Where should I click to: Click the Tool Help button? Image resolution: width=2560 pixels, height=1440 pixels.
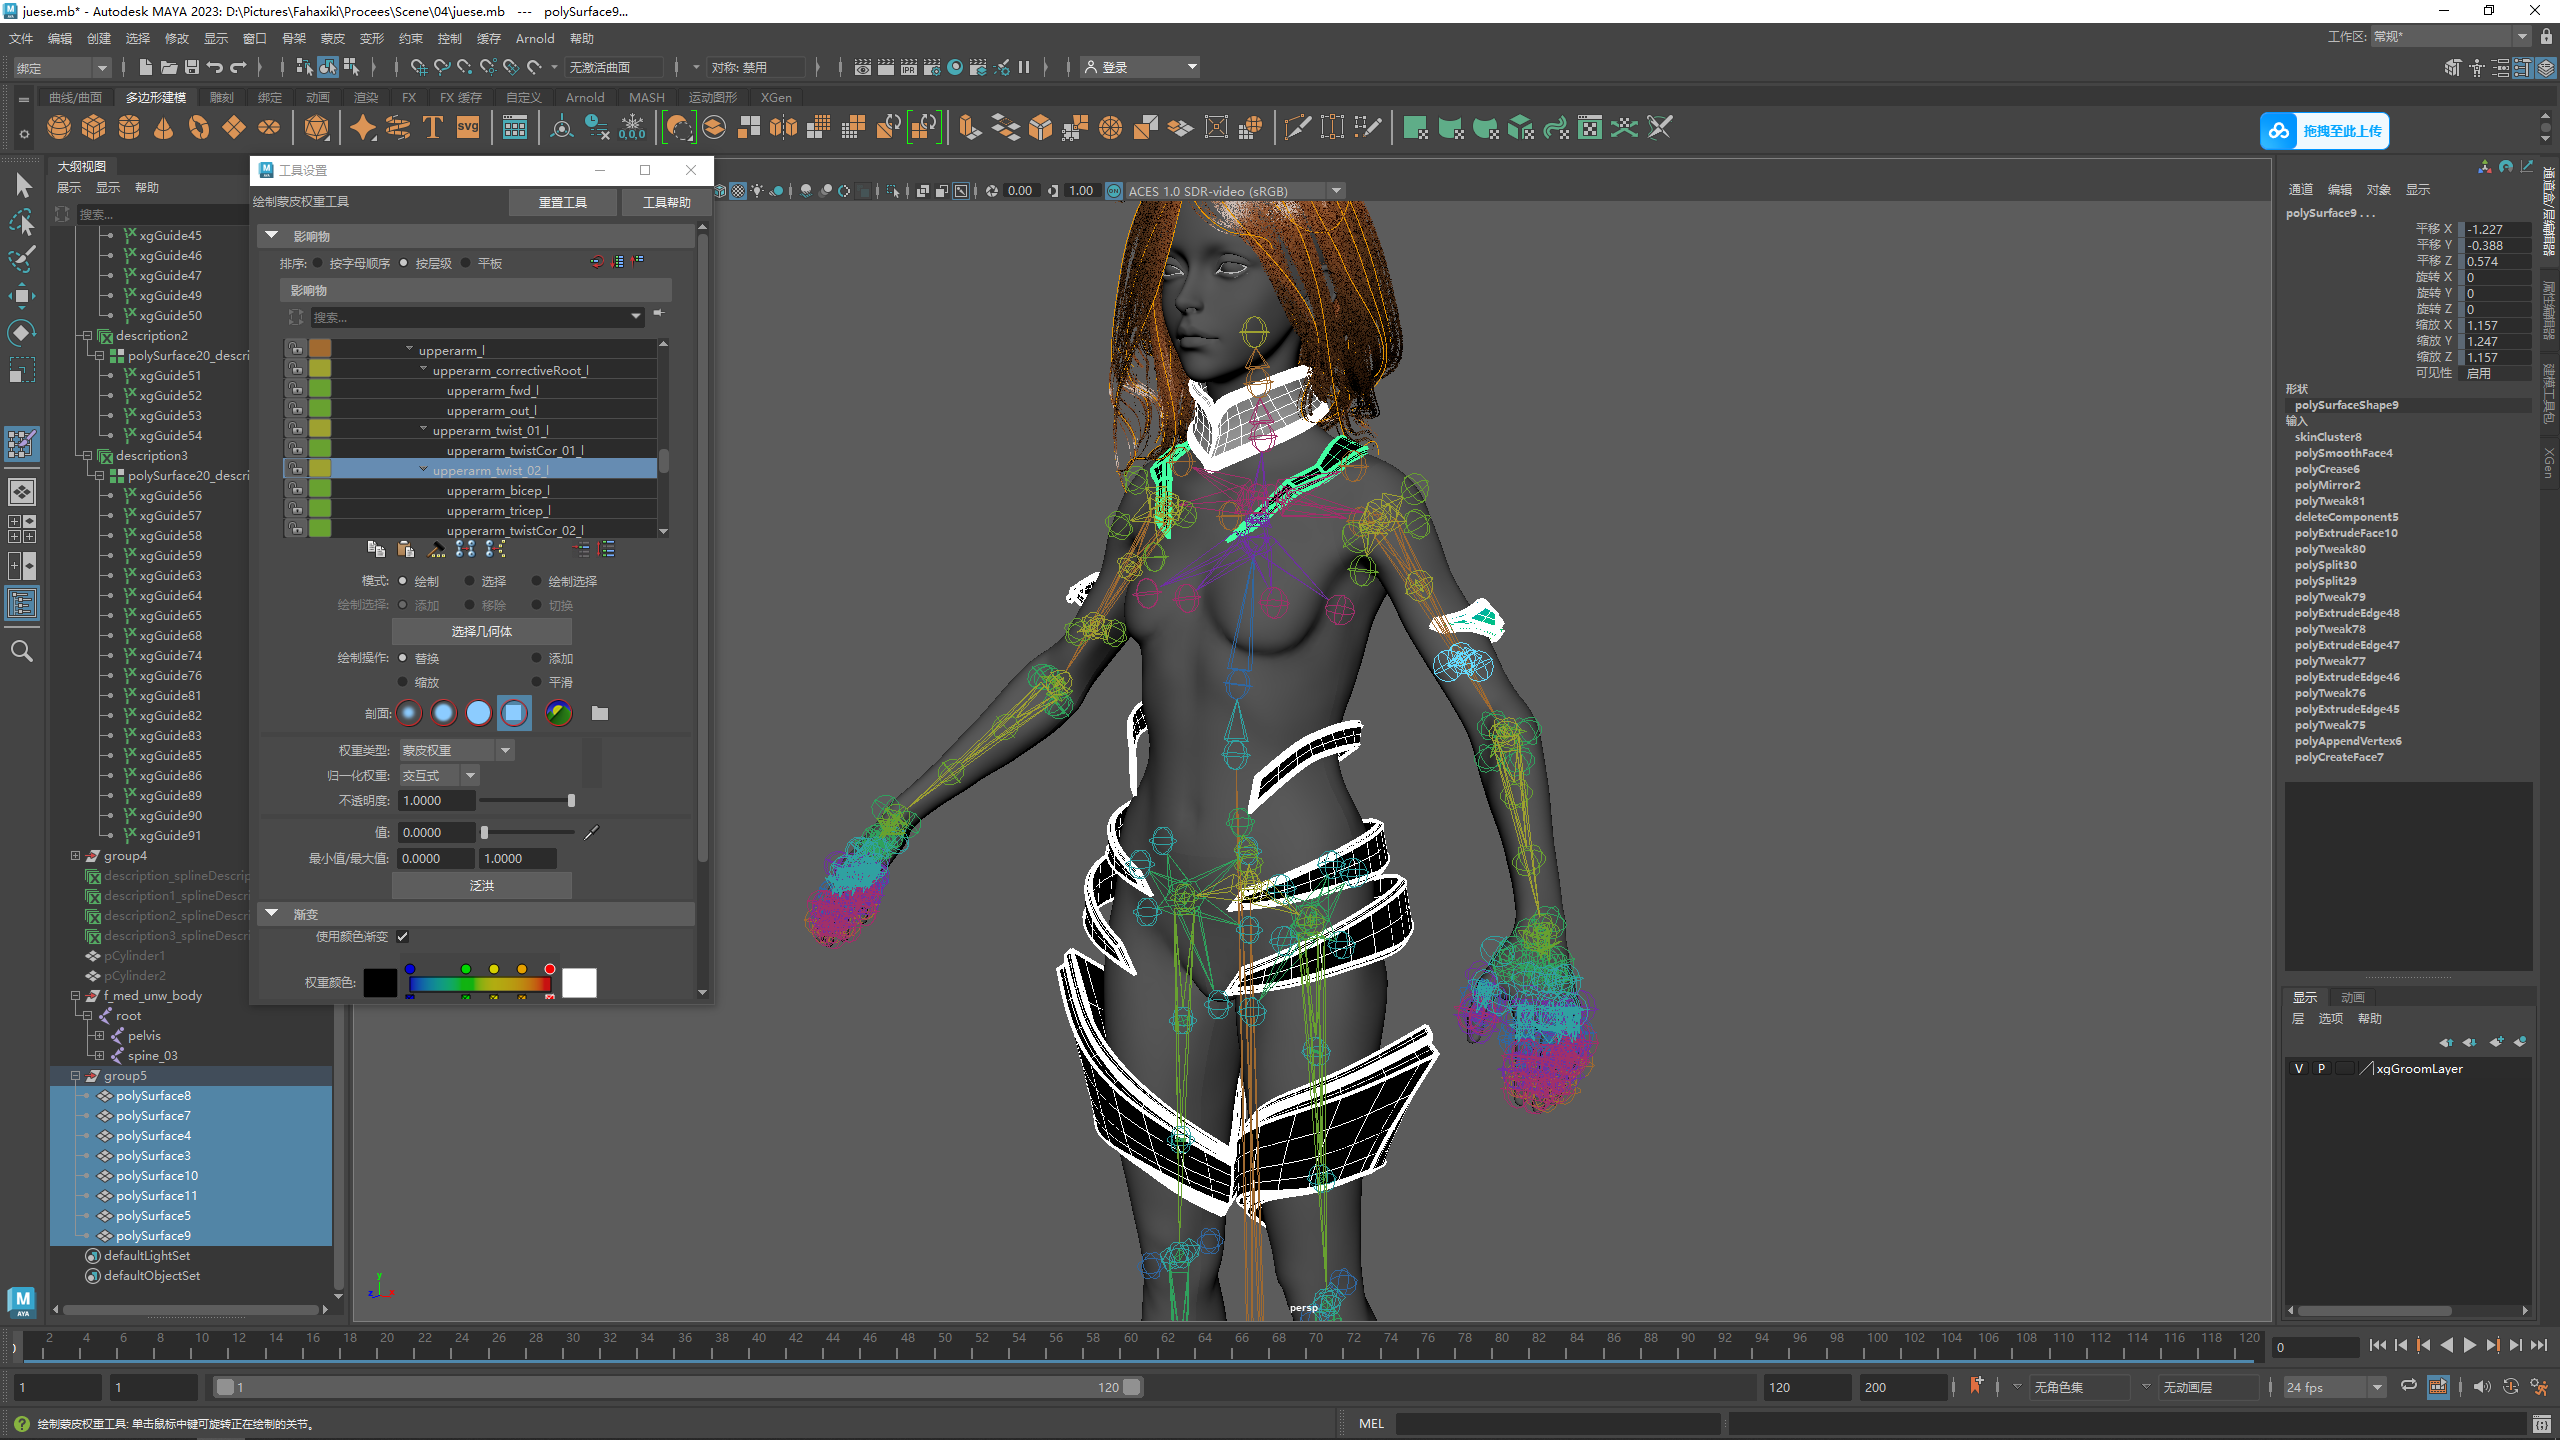[x=666, y=202]
